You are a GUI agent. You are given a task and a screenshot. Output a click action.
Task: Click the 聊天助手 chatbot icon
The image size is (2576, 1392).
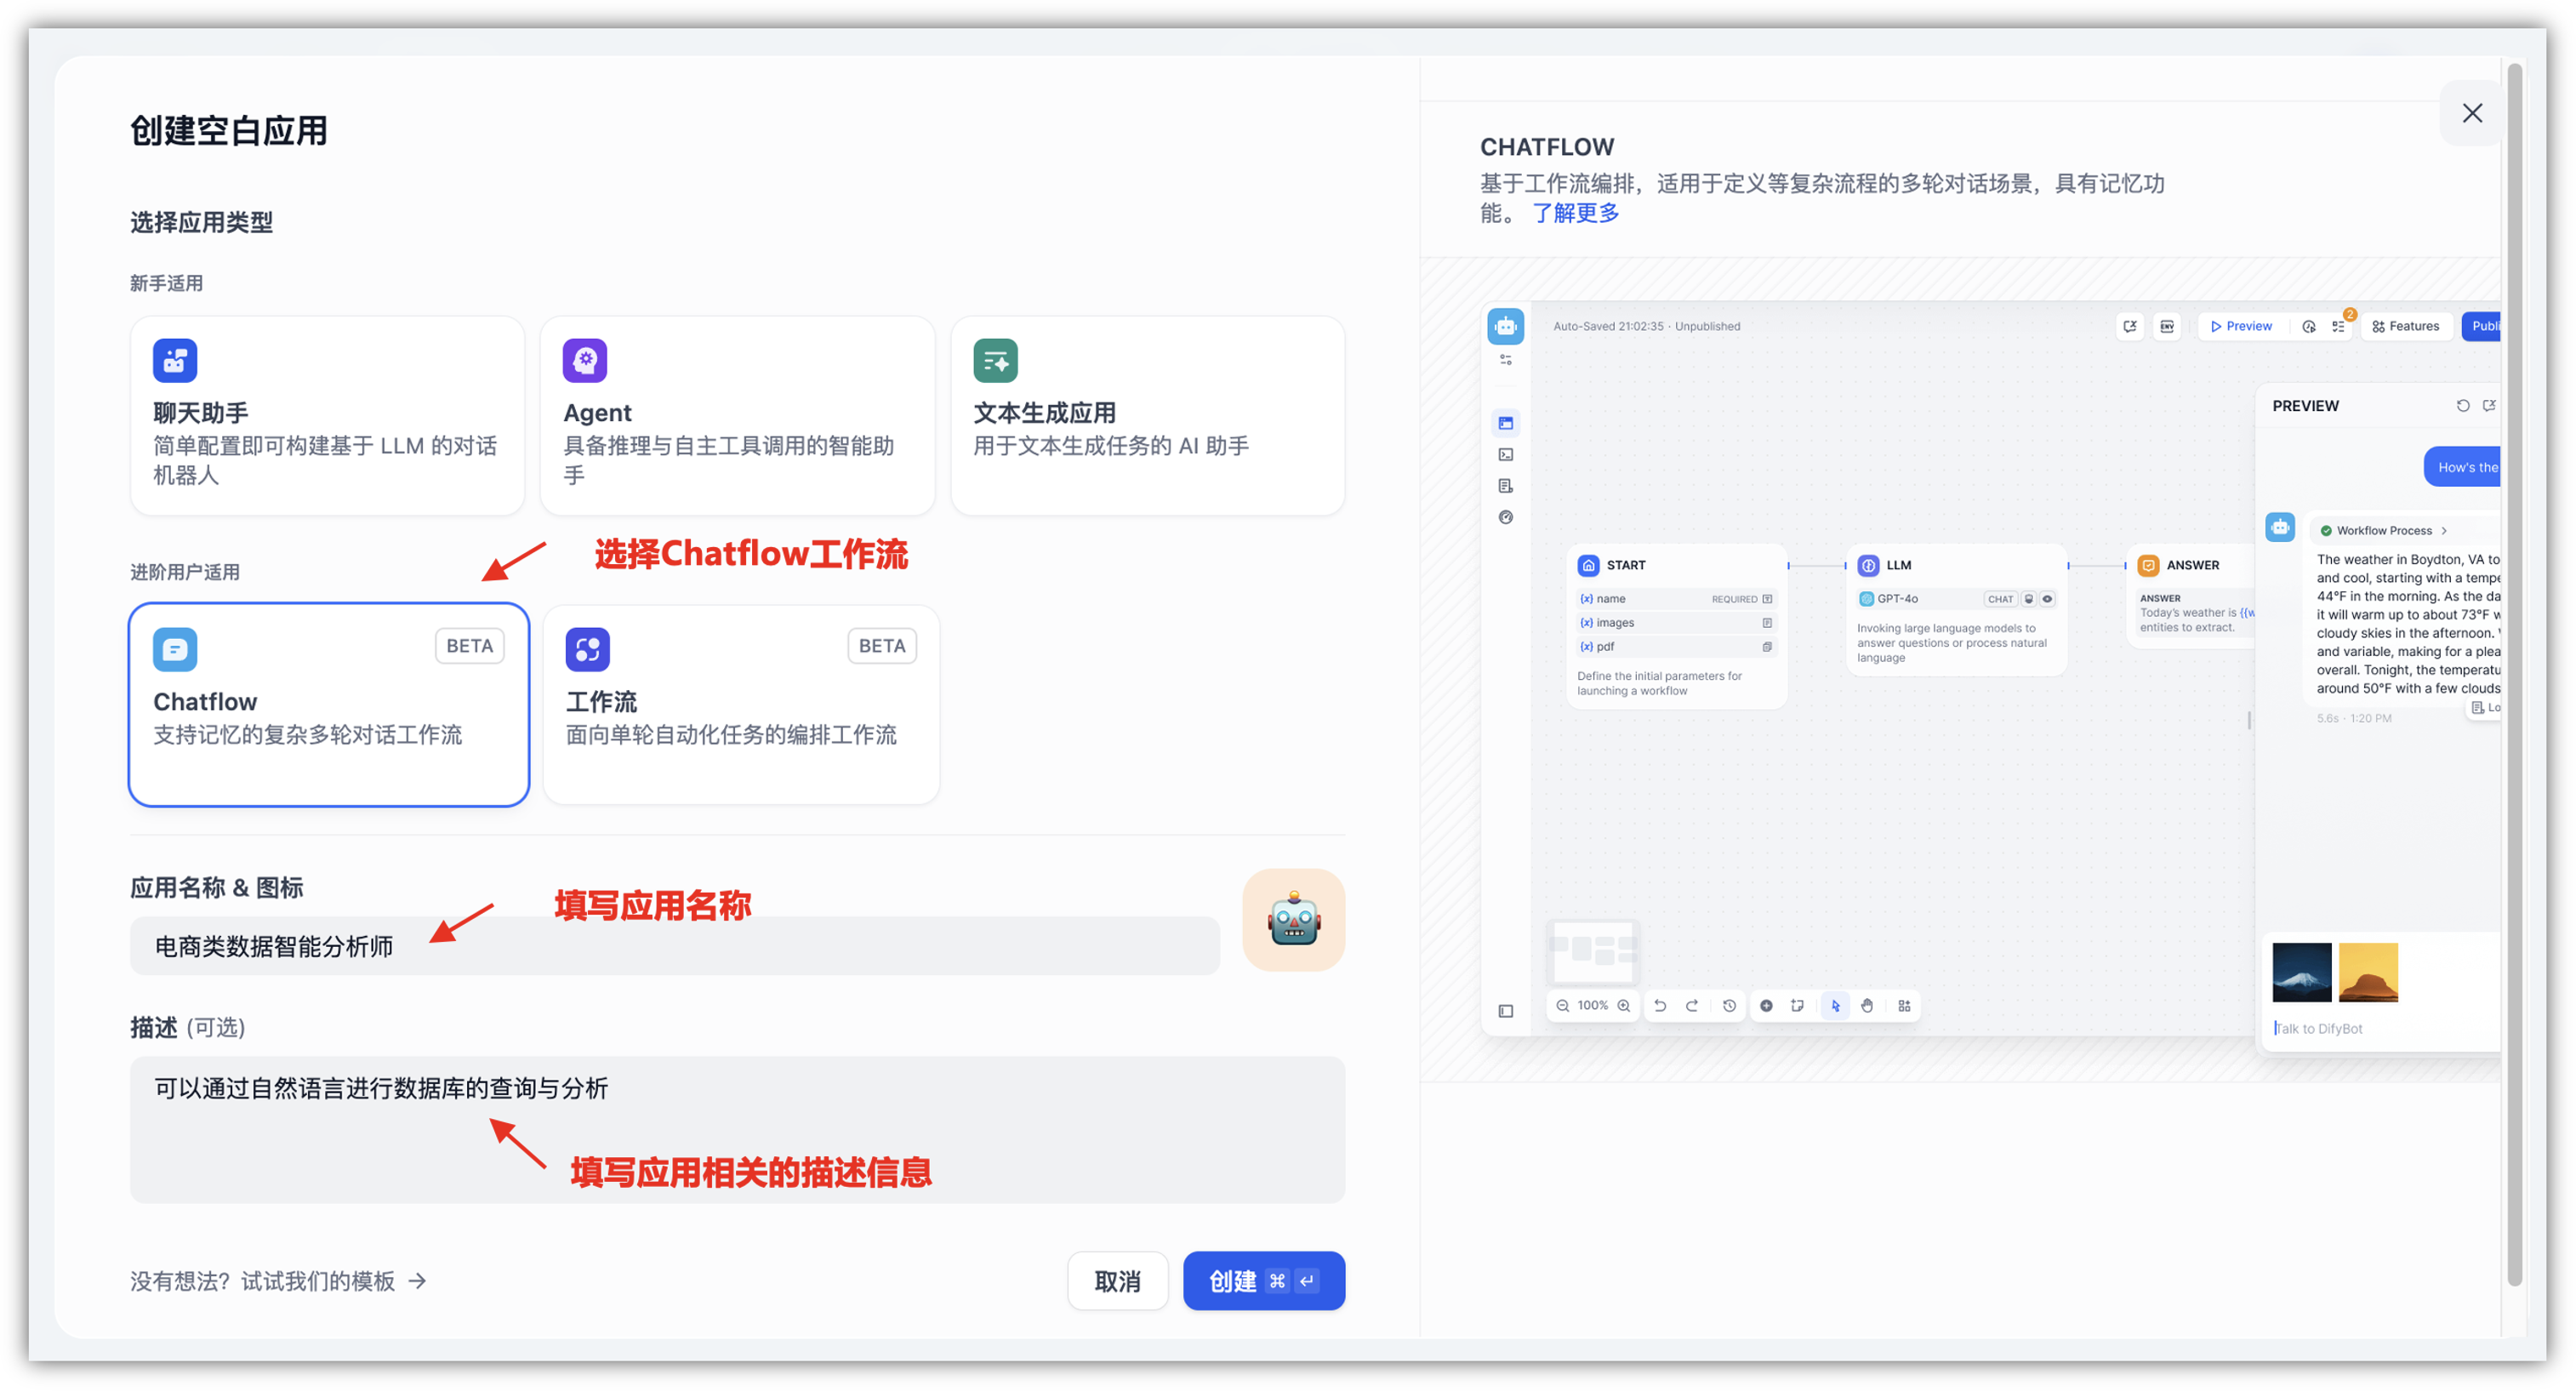pos(175,360)
